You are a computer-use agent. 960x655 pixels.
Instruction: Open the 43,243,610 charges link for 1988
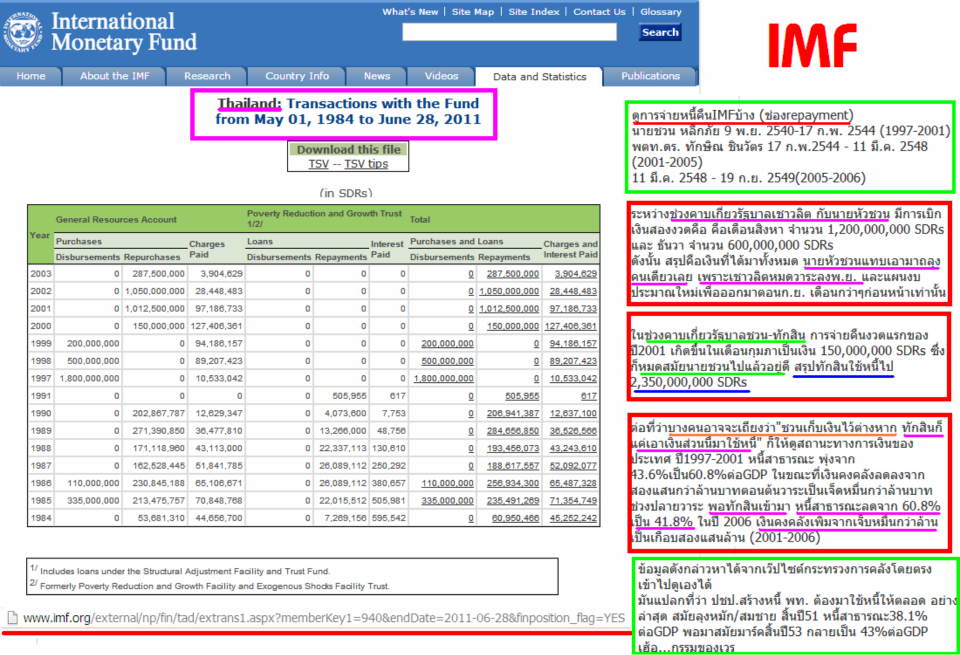[573, 449]
